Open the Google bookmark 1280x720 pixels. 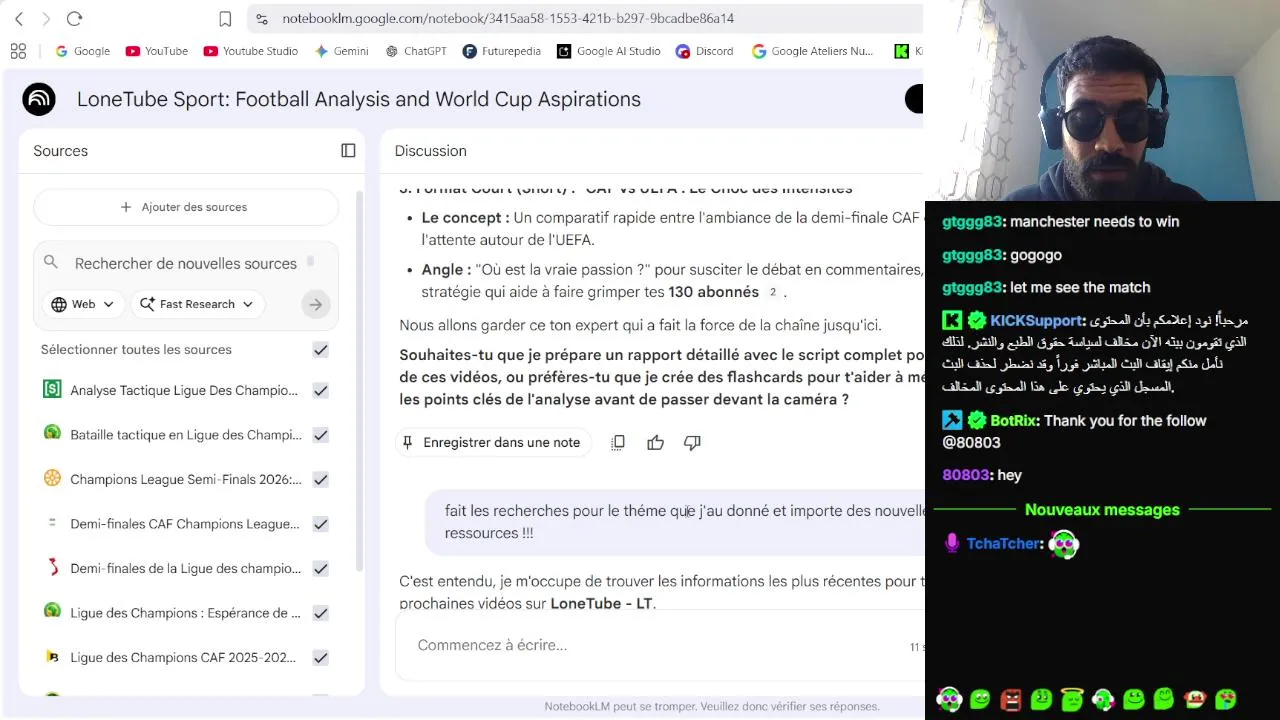pyautogui.click(x=82, y=51)
